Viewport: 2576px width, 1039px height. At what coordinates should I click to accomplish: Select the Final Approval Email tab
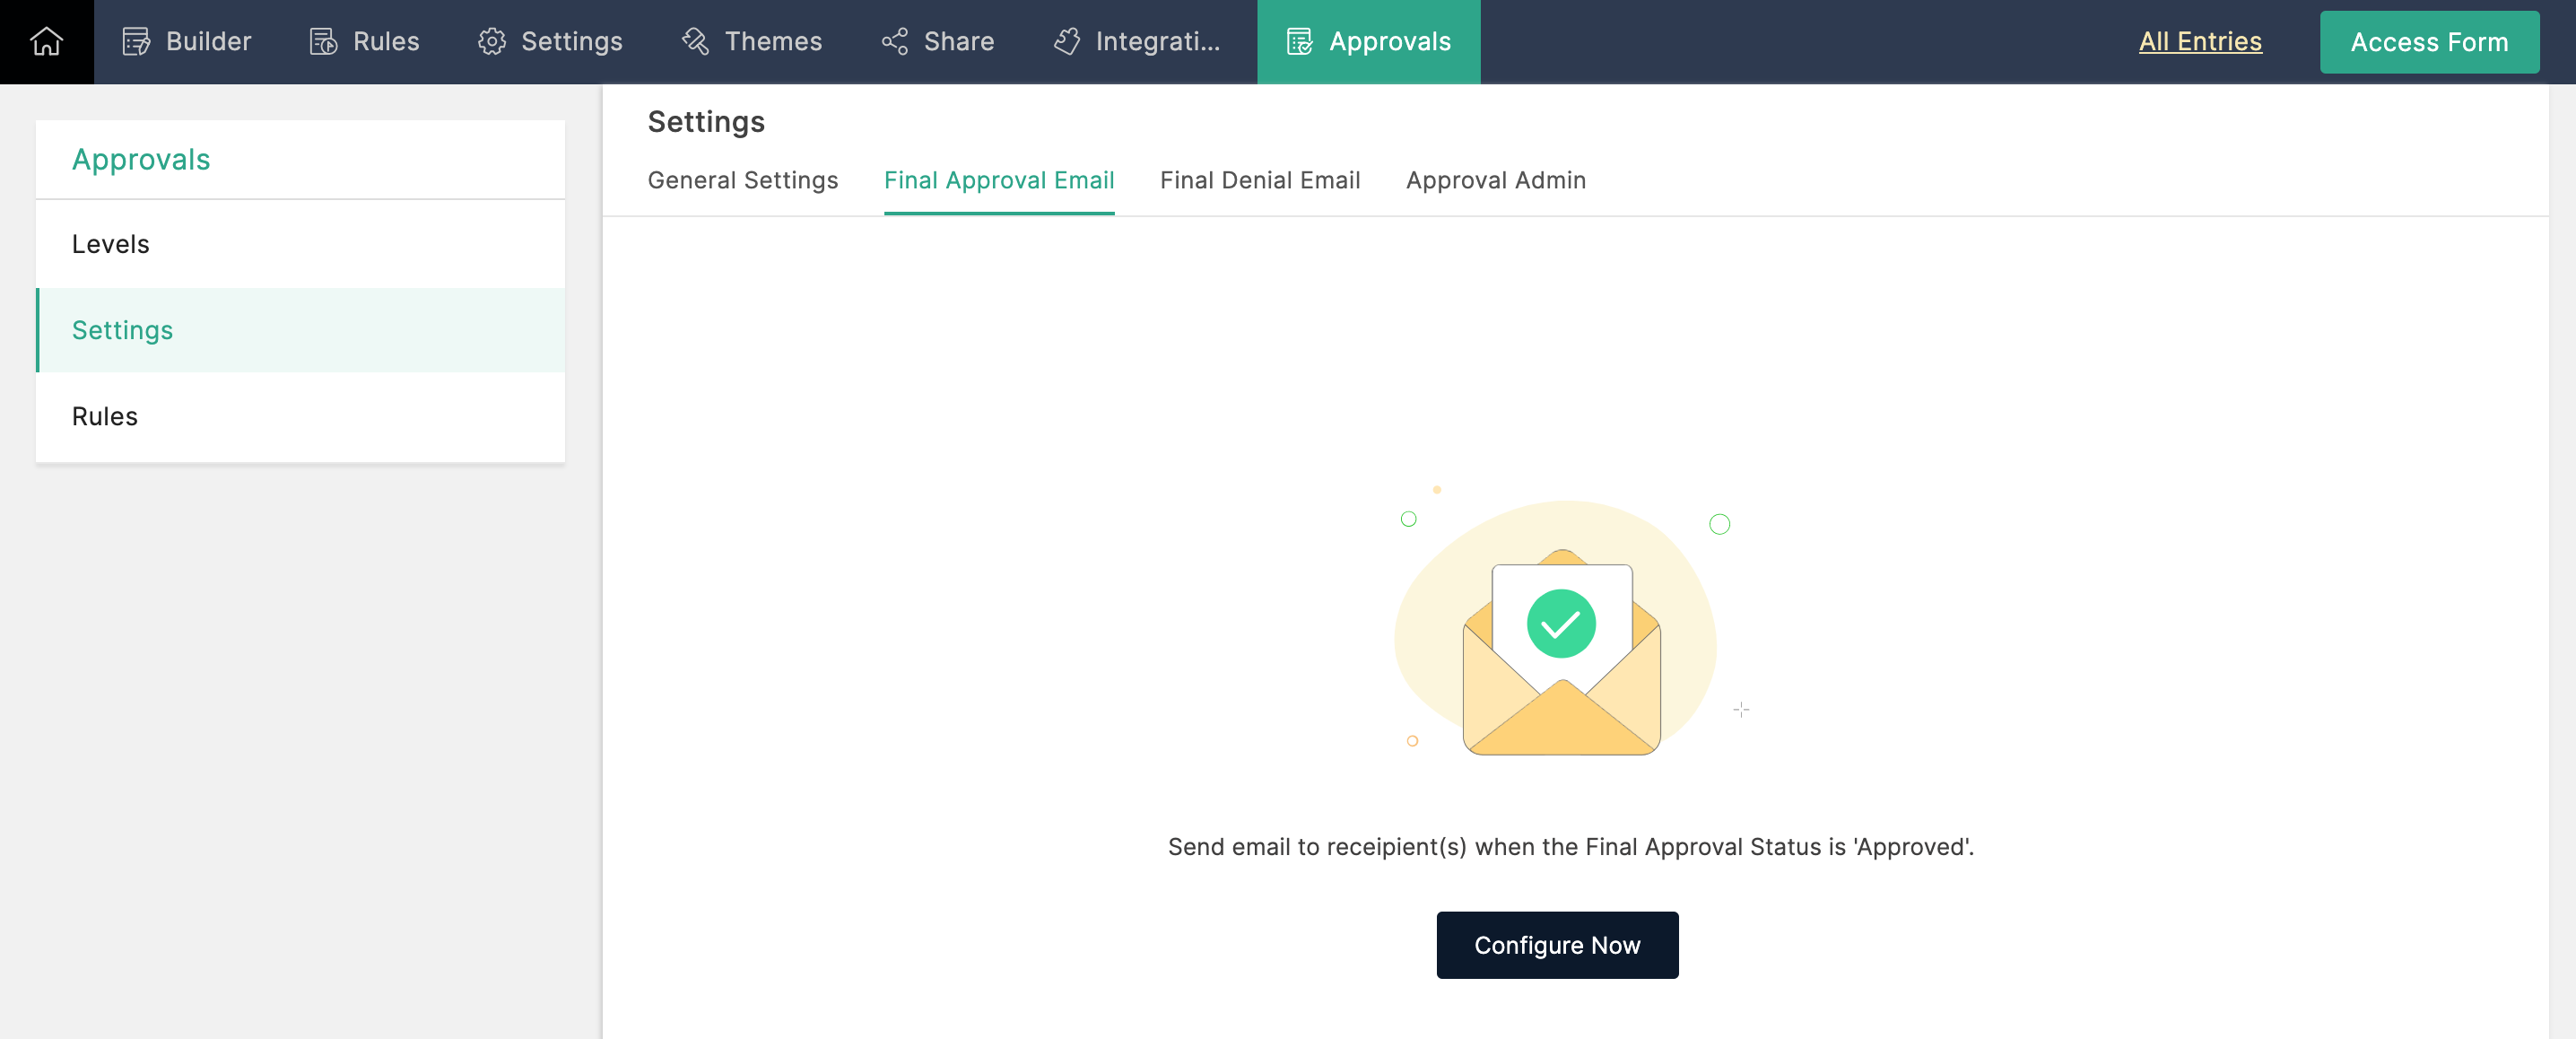999,179
